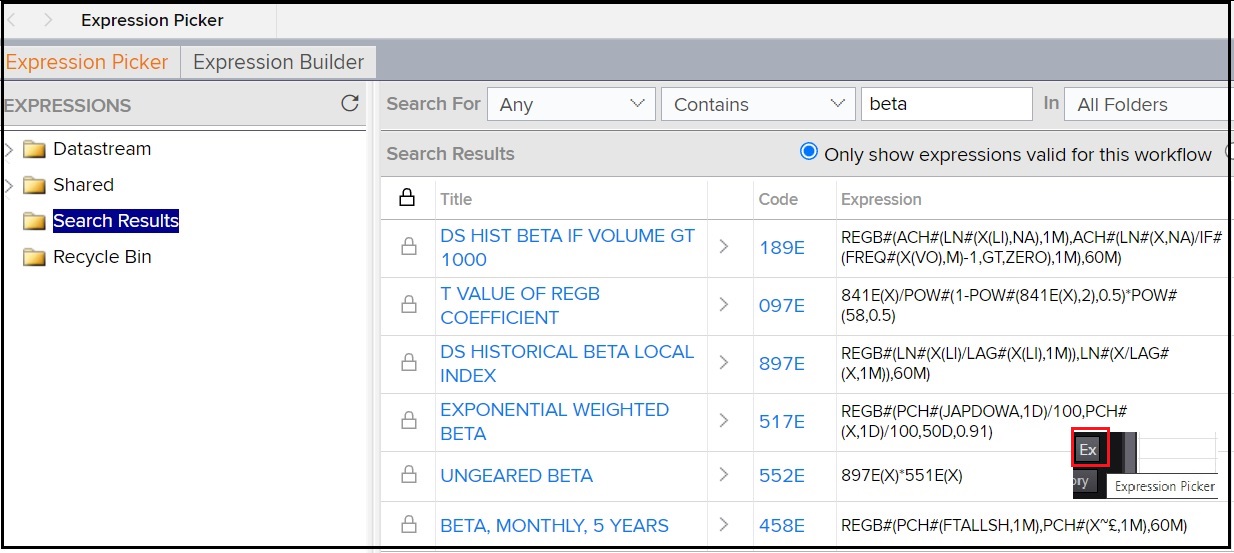Click the forward navigation arrow at top

pos(47,20)
